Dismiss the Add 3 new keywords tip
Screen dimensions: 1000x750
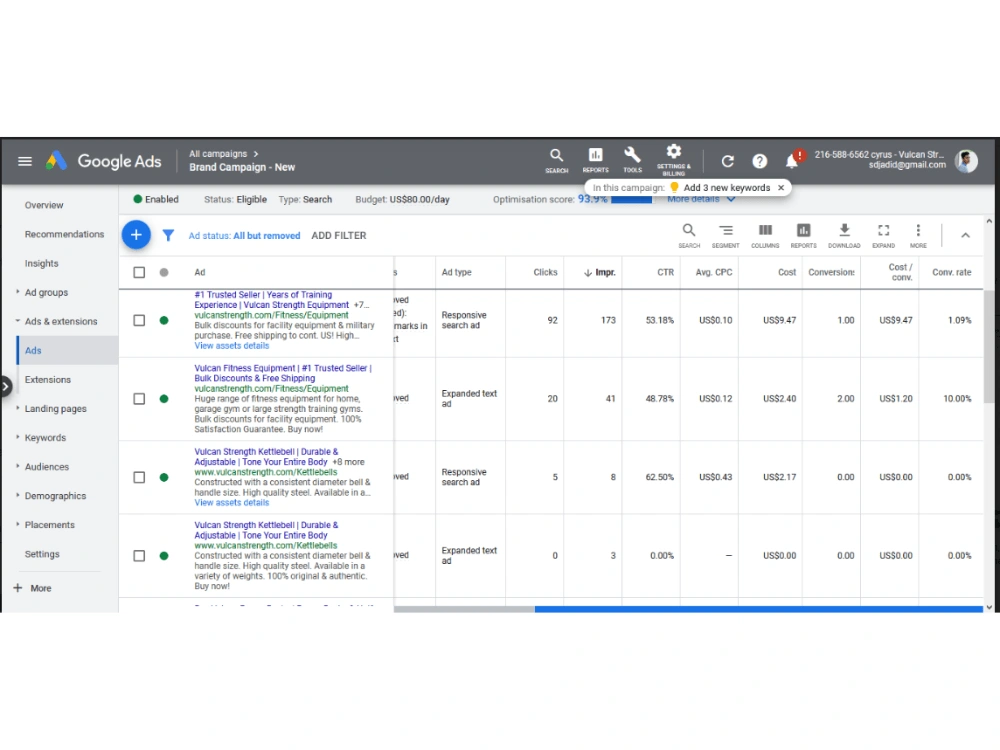(x=781, y=188)
